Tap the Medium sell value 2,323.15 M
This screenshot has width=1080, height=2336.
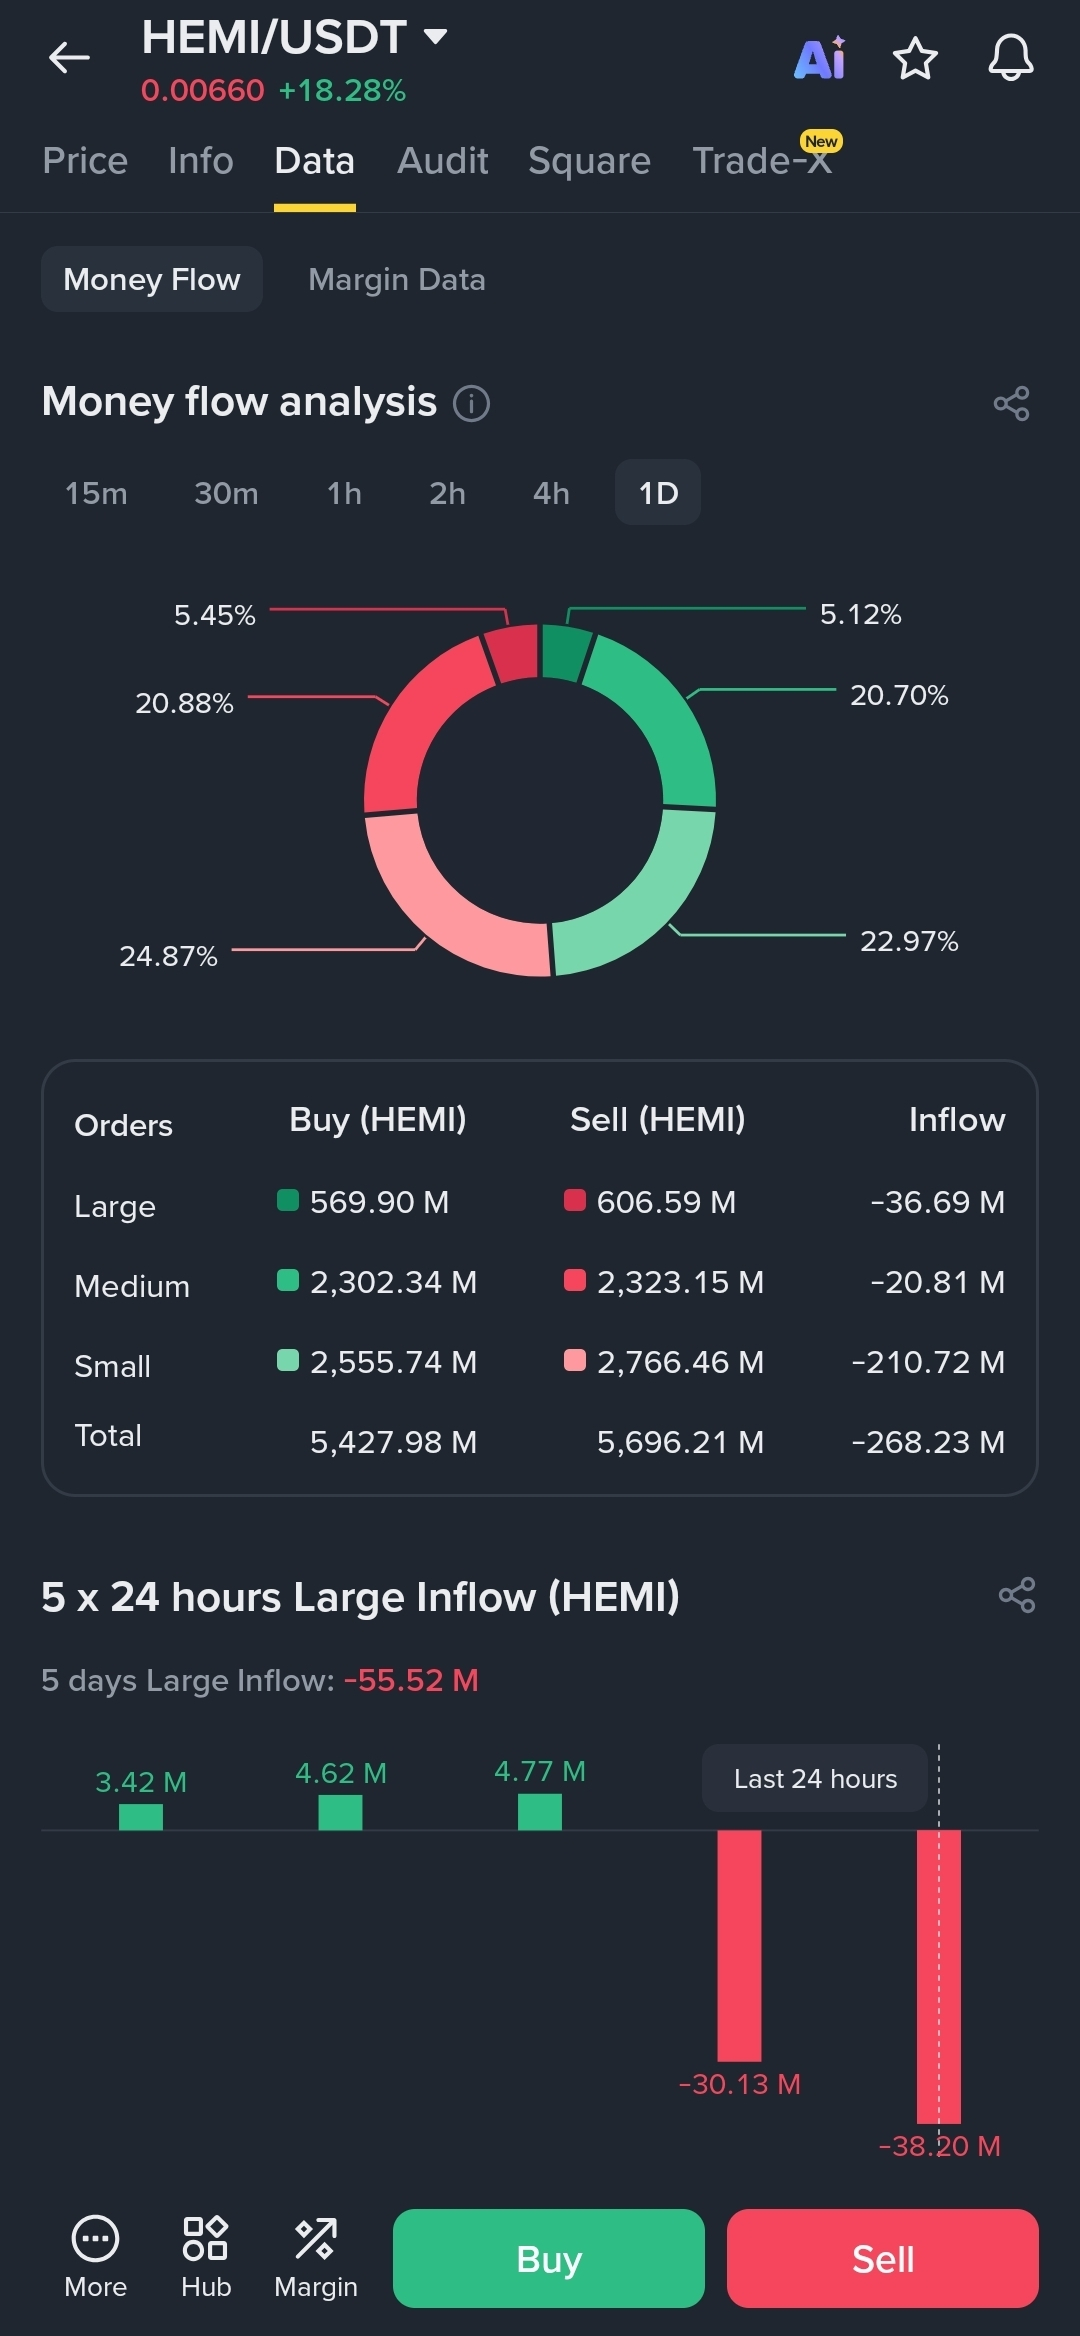point(680,1281)
